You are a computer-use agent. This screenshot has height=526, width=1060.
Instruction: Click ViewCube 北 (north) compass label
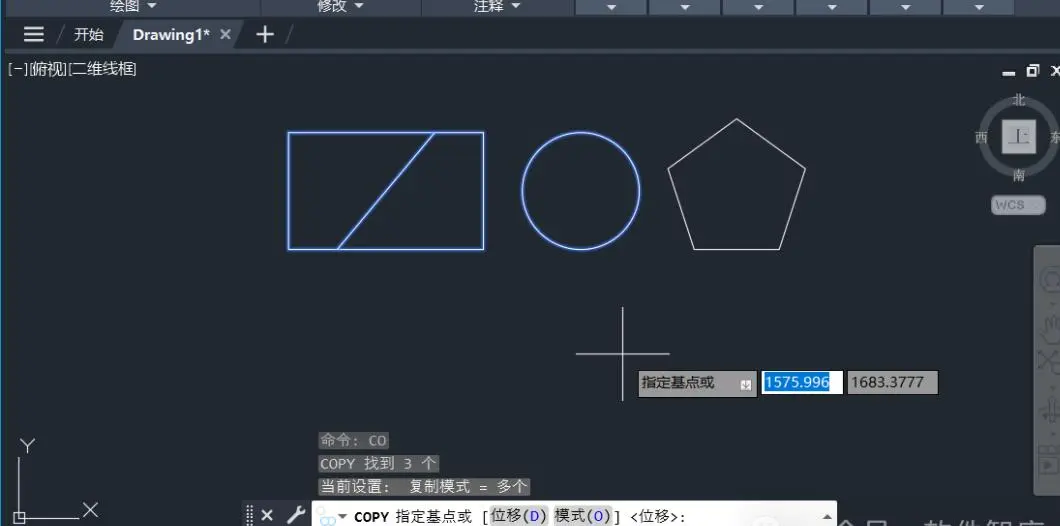point(1019,100)
